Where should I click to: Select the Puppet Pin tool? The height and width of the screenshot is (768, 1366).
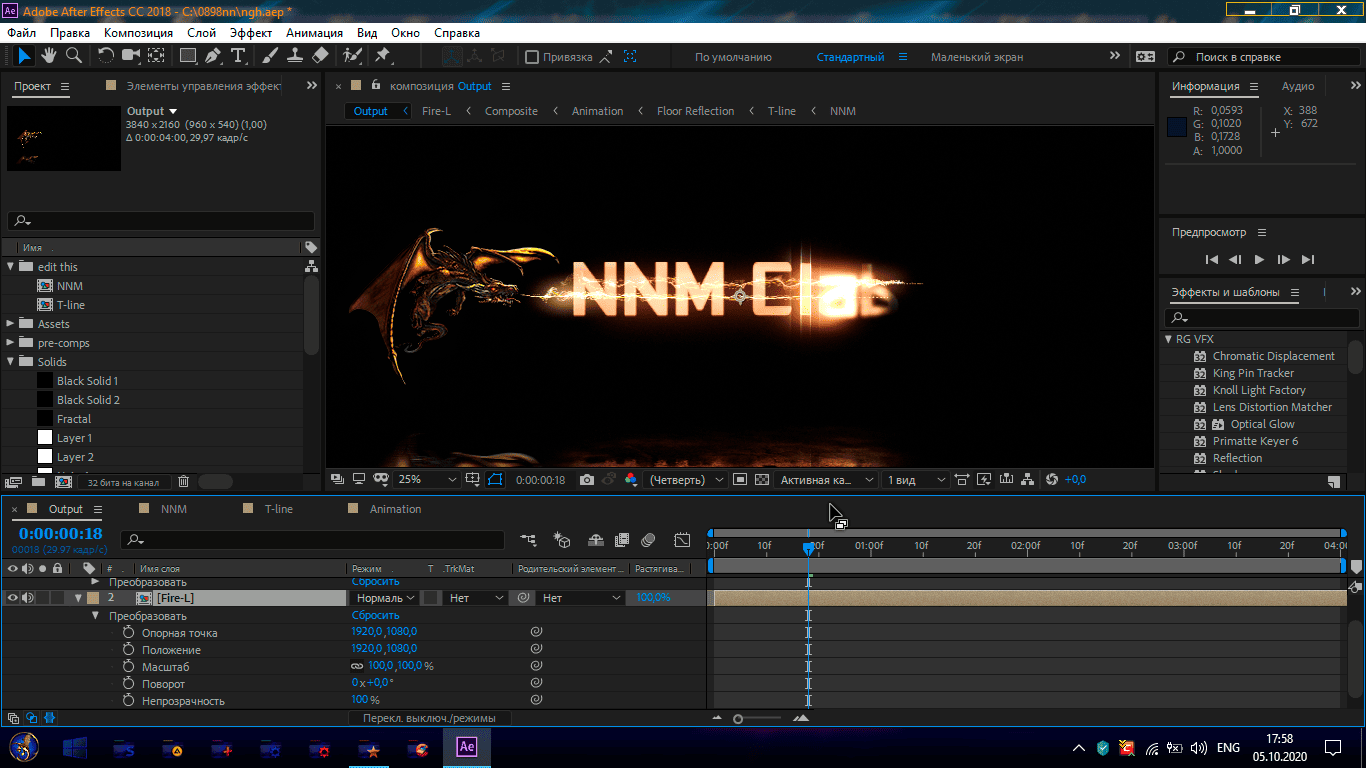pos(382,56)
